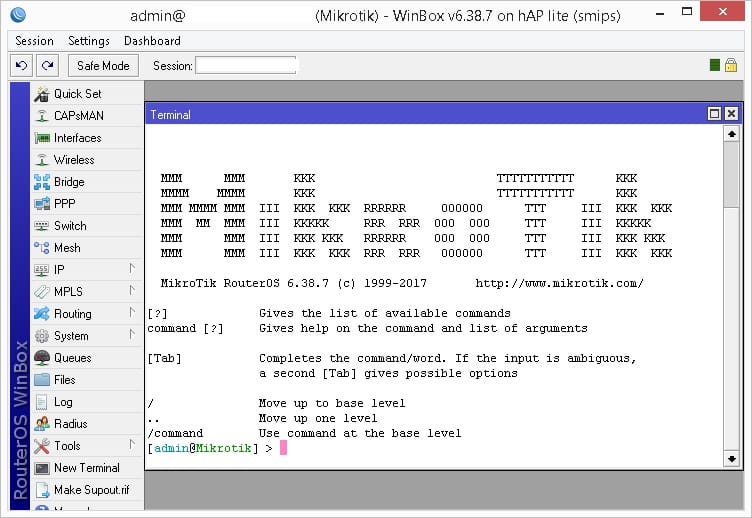Click the Terminal window title bar
752x518 pixels.
(x=426, y=114)
